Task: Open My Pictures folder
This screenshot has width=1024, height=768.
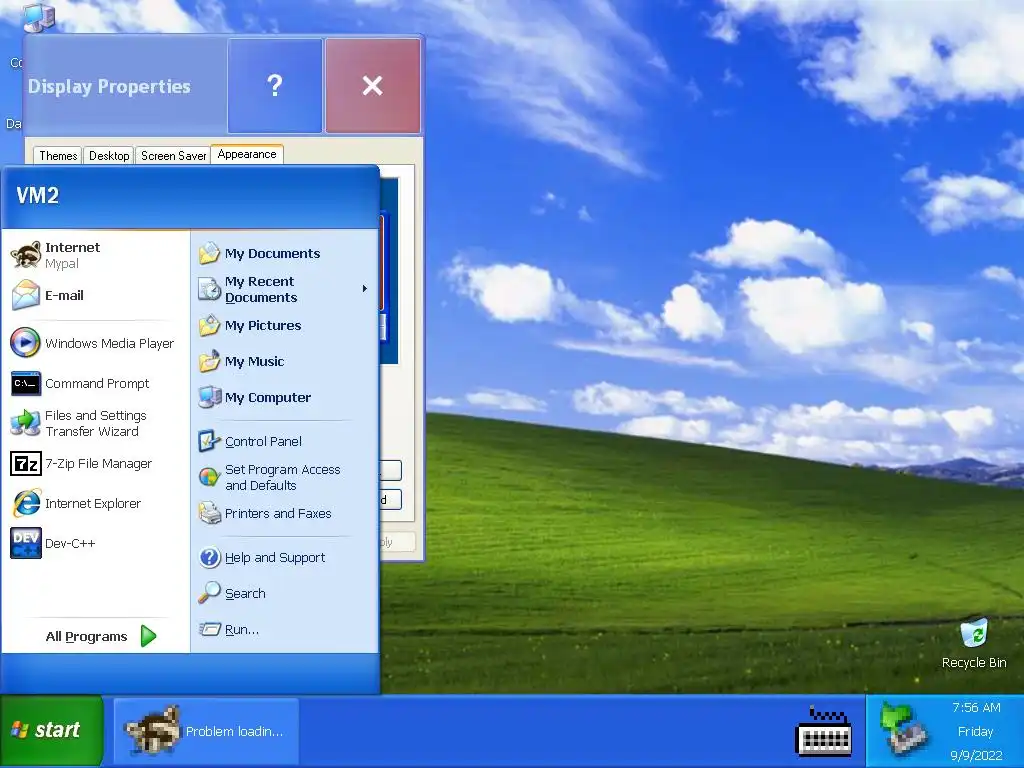Action: (284, 325)
